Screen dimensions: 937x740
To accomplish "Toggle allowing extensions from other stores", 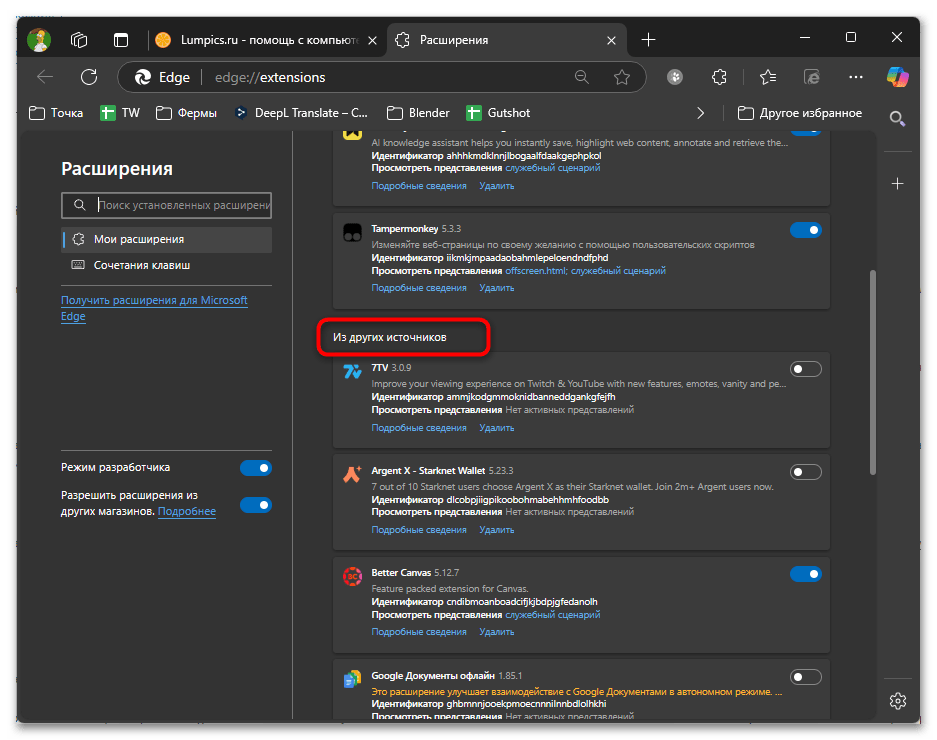I will (256, 505).
